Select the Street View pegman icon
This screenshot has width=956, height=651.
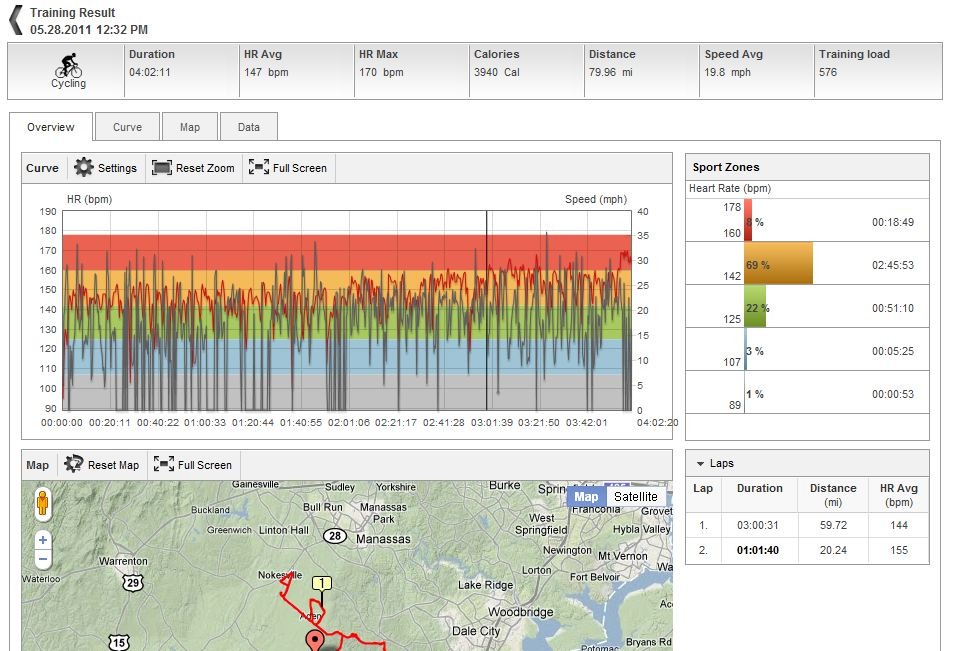pos(43,503)
